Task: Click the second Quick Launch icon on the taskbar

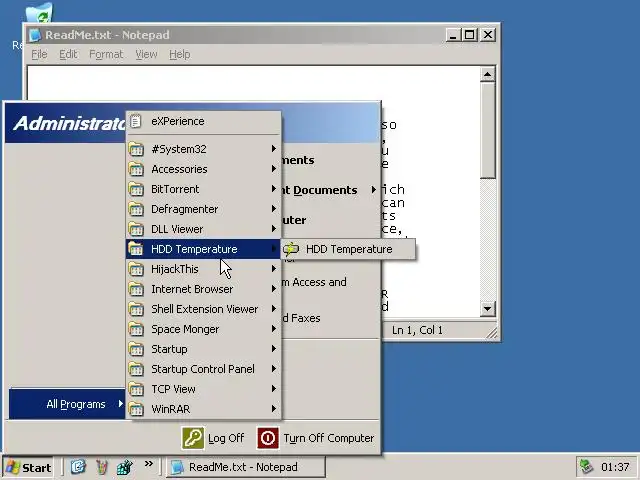Action: (102, 467)
